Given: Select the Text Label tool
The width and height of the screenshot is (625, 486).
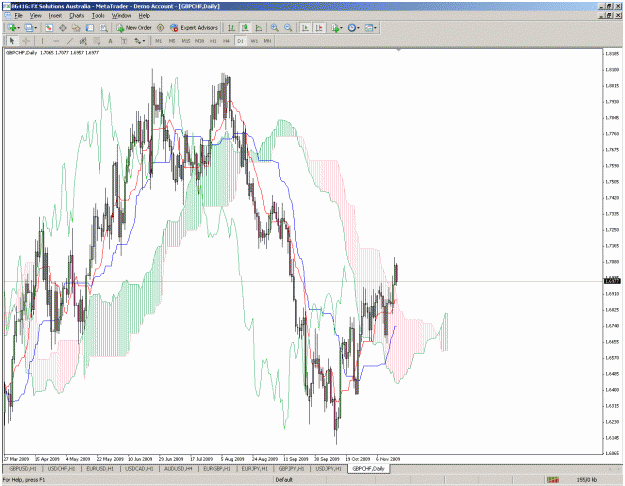Looking at the screenshot, I should (124, 41).
